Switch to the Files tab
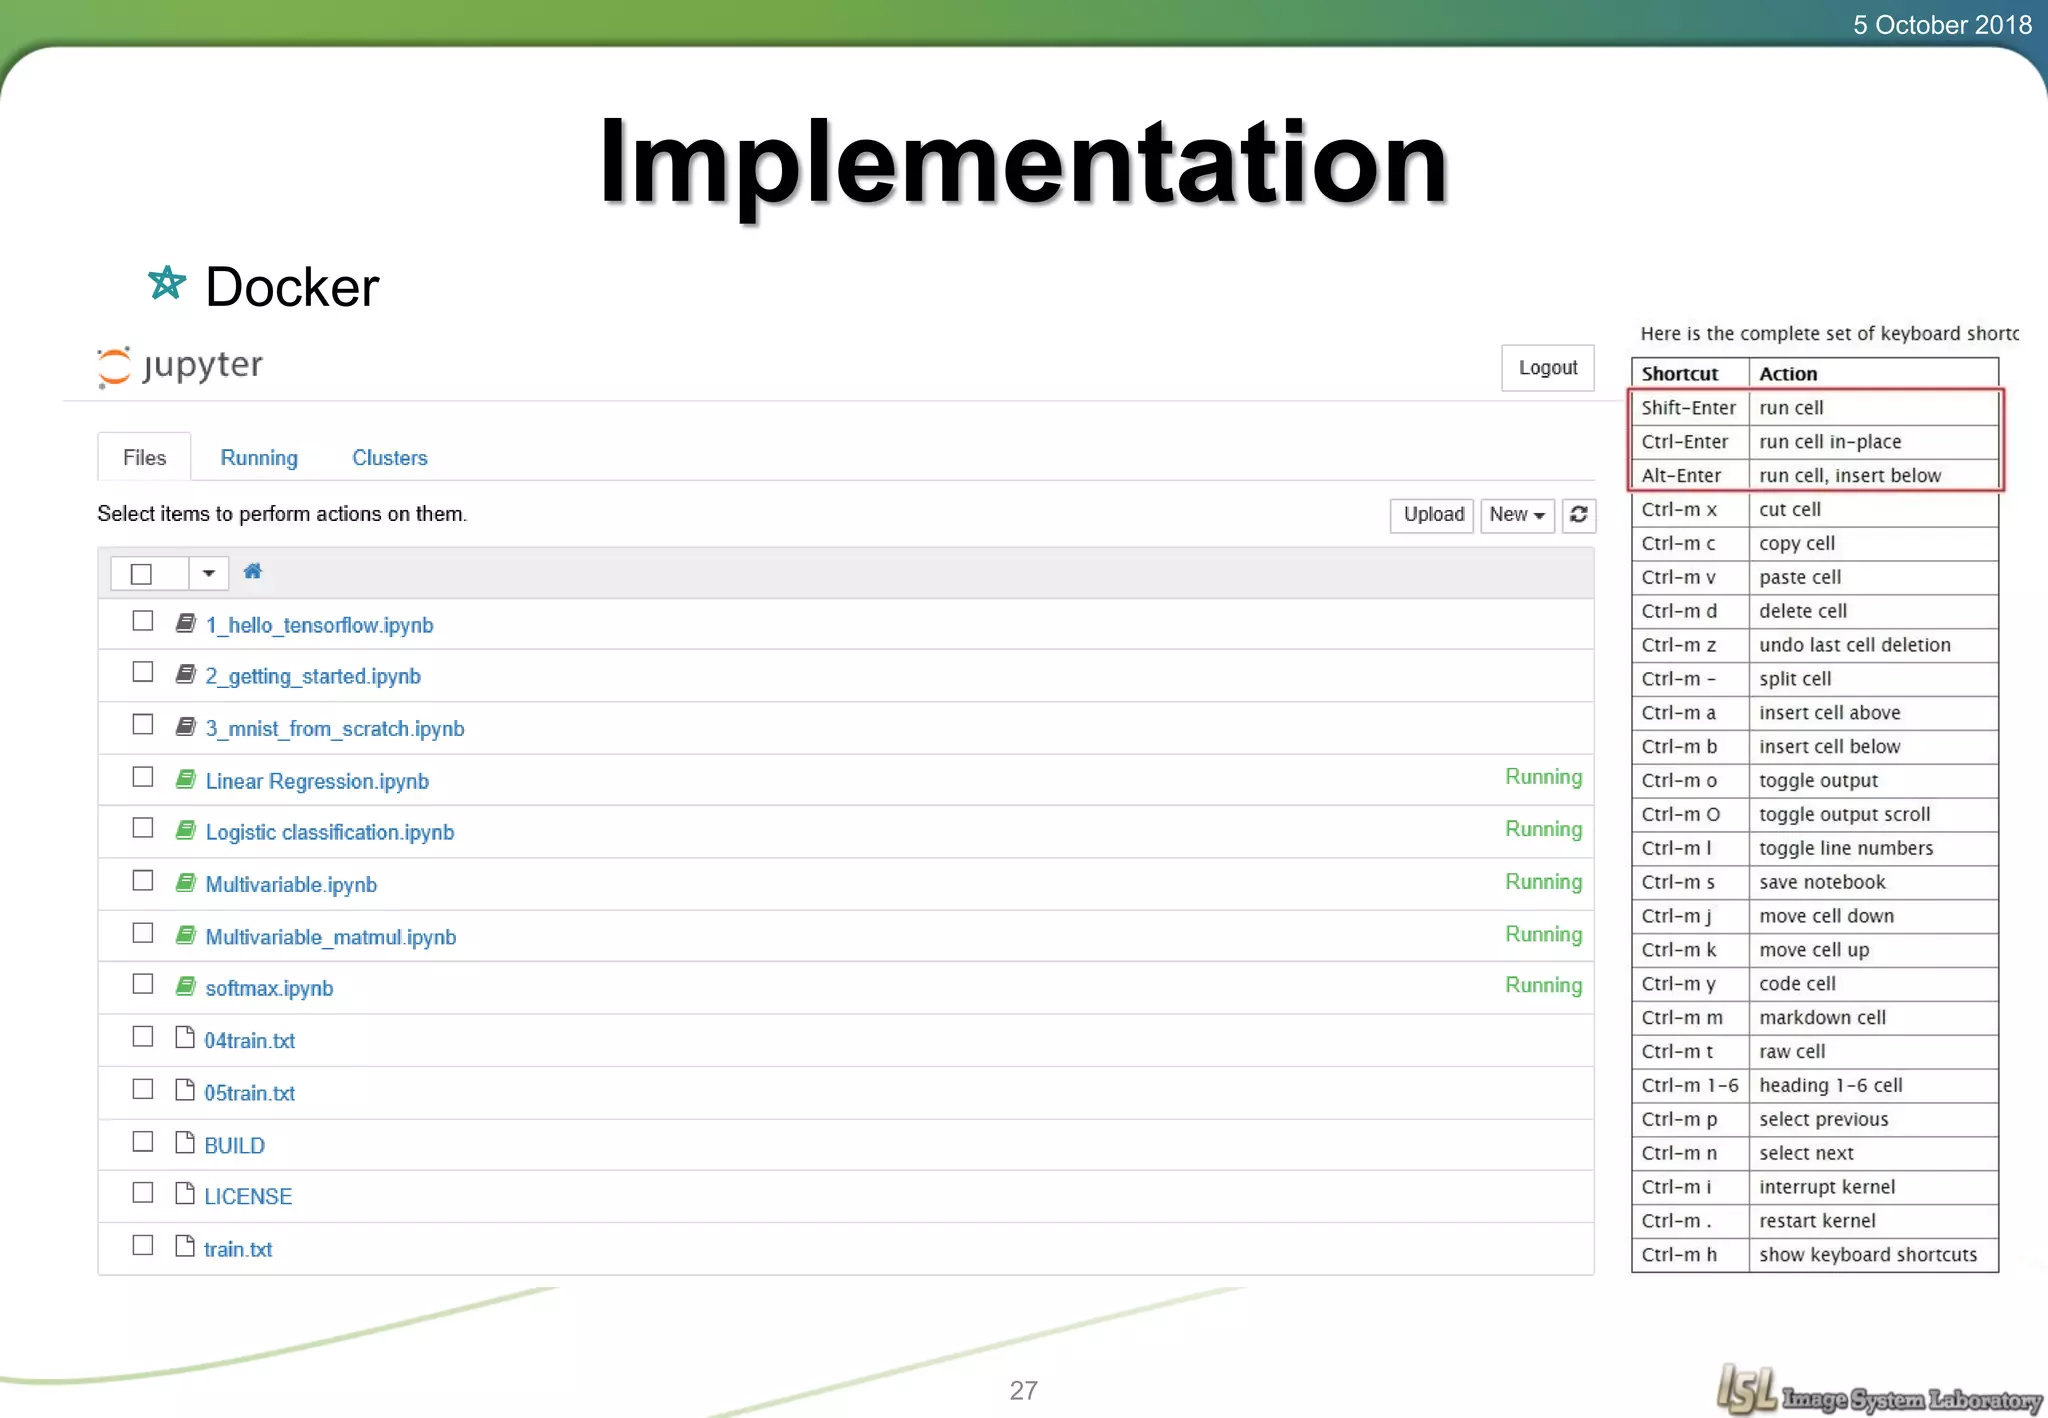Image resolution: width=2048 pixels, height=1418 pixels. pyautogui.click(x=144, y=458)
